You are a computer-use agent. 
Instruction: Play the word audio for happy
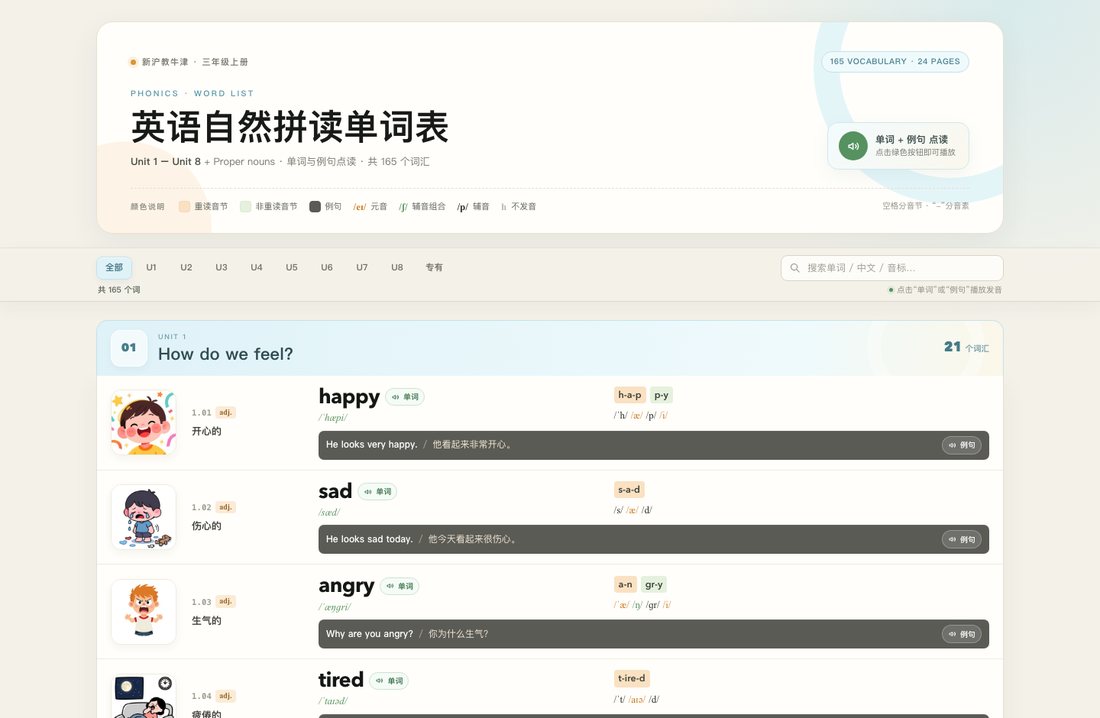pos(405,397)
